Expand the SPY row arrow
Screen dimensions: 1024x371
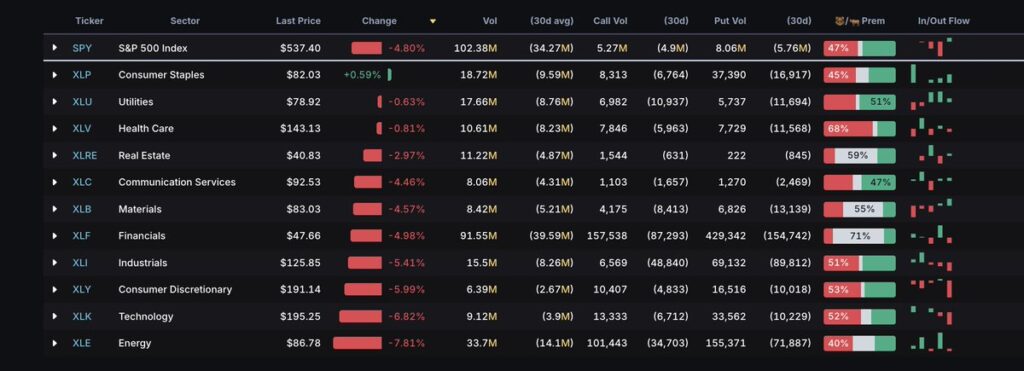click(x=55, y=48)
